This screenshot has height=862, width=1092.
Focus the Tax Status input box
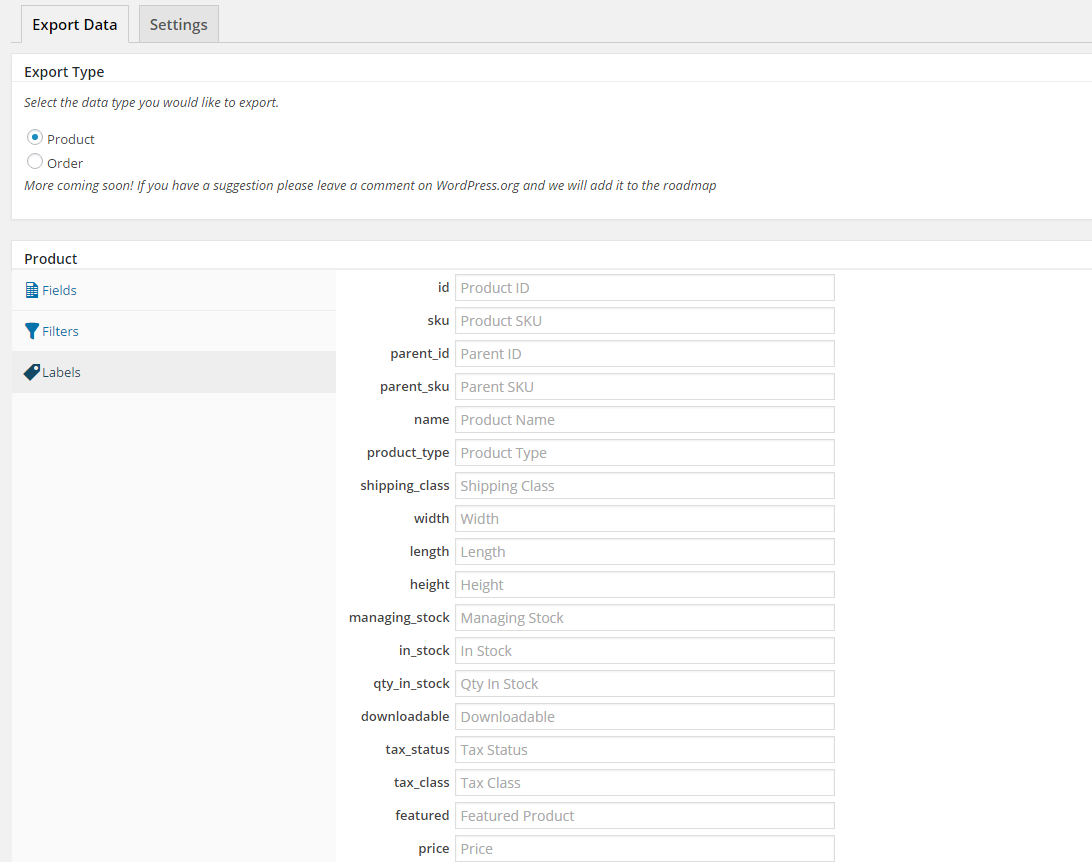pyautogui.click(x=644, y=750)
